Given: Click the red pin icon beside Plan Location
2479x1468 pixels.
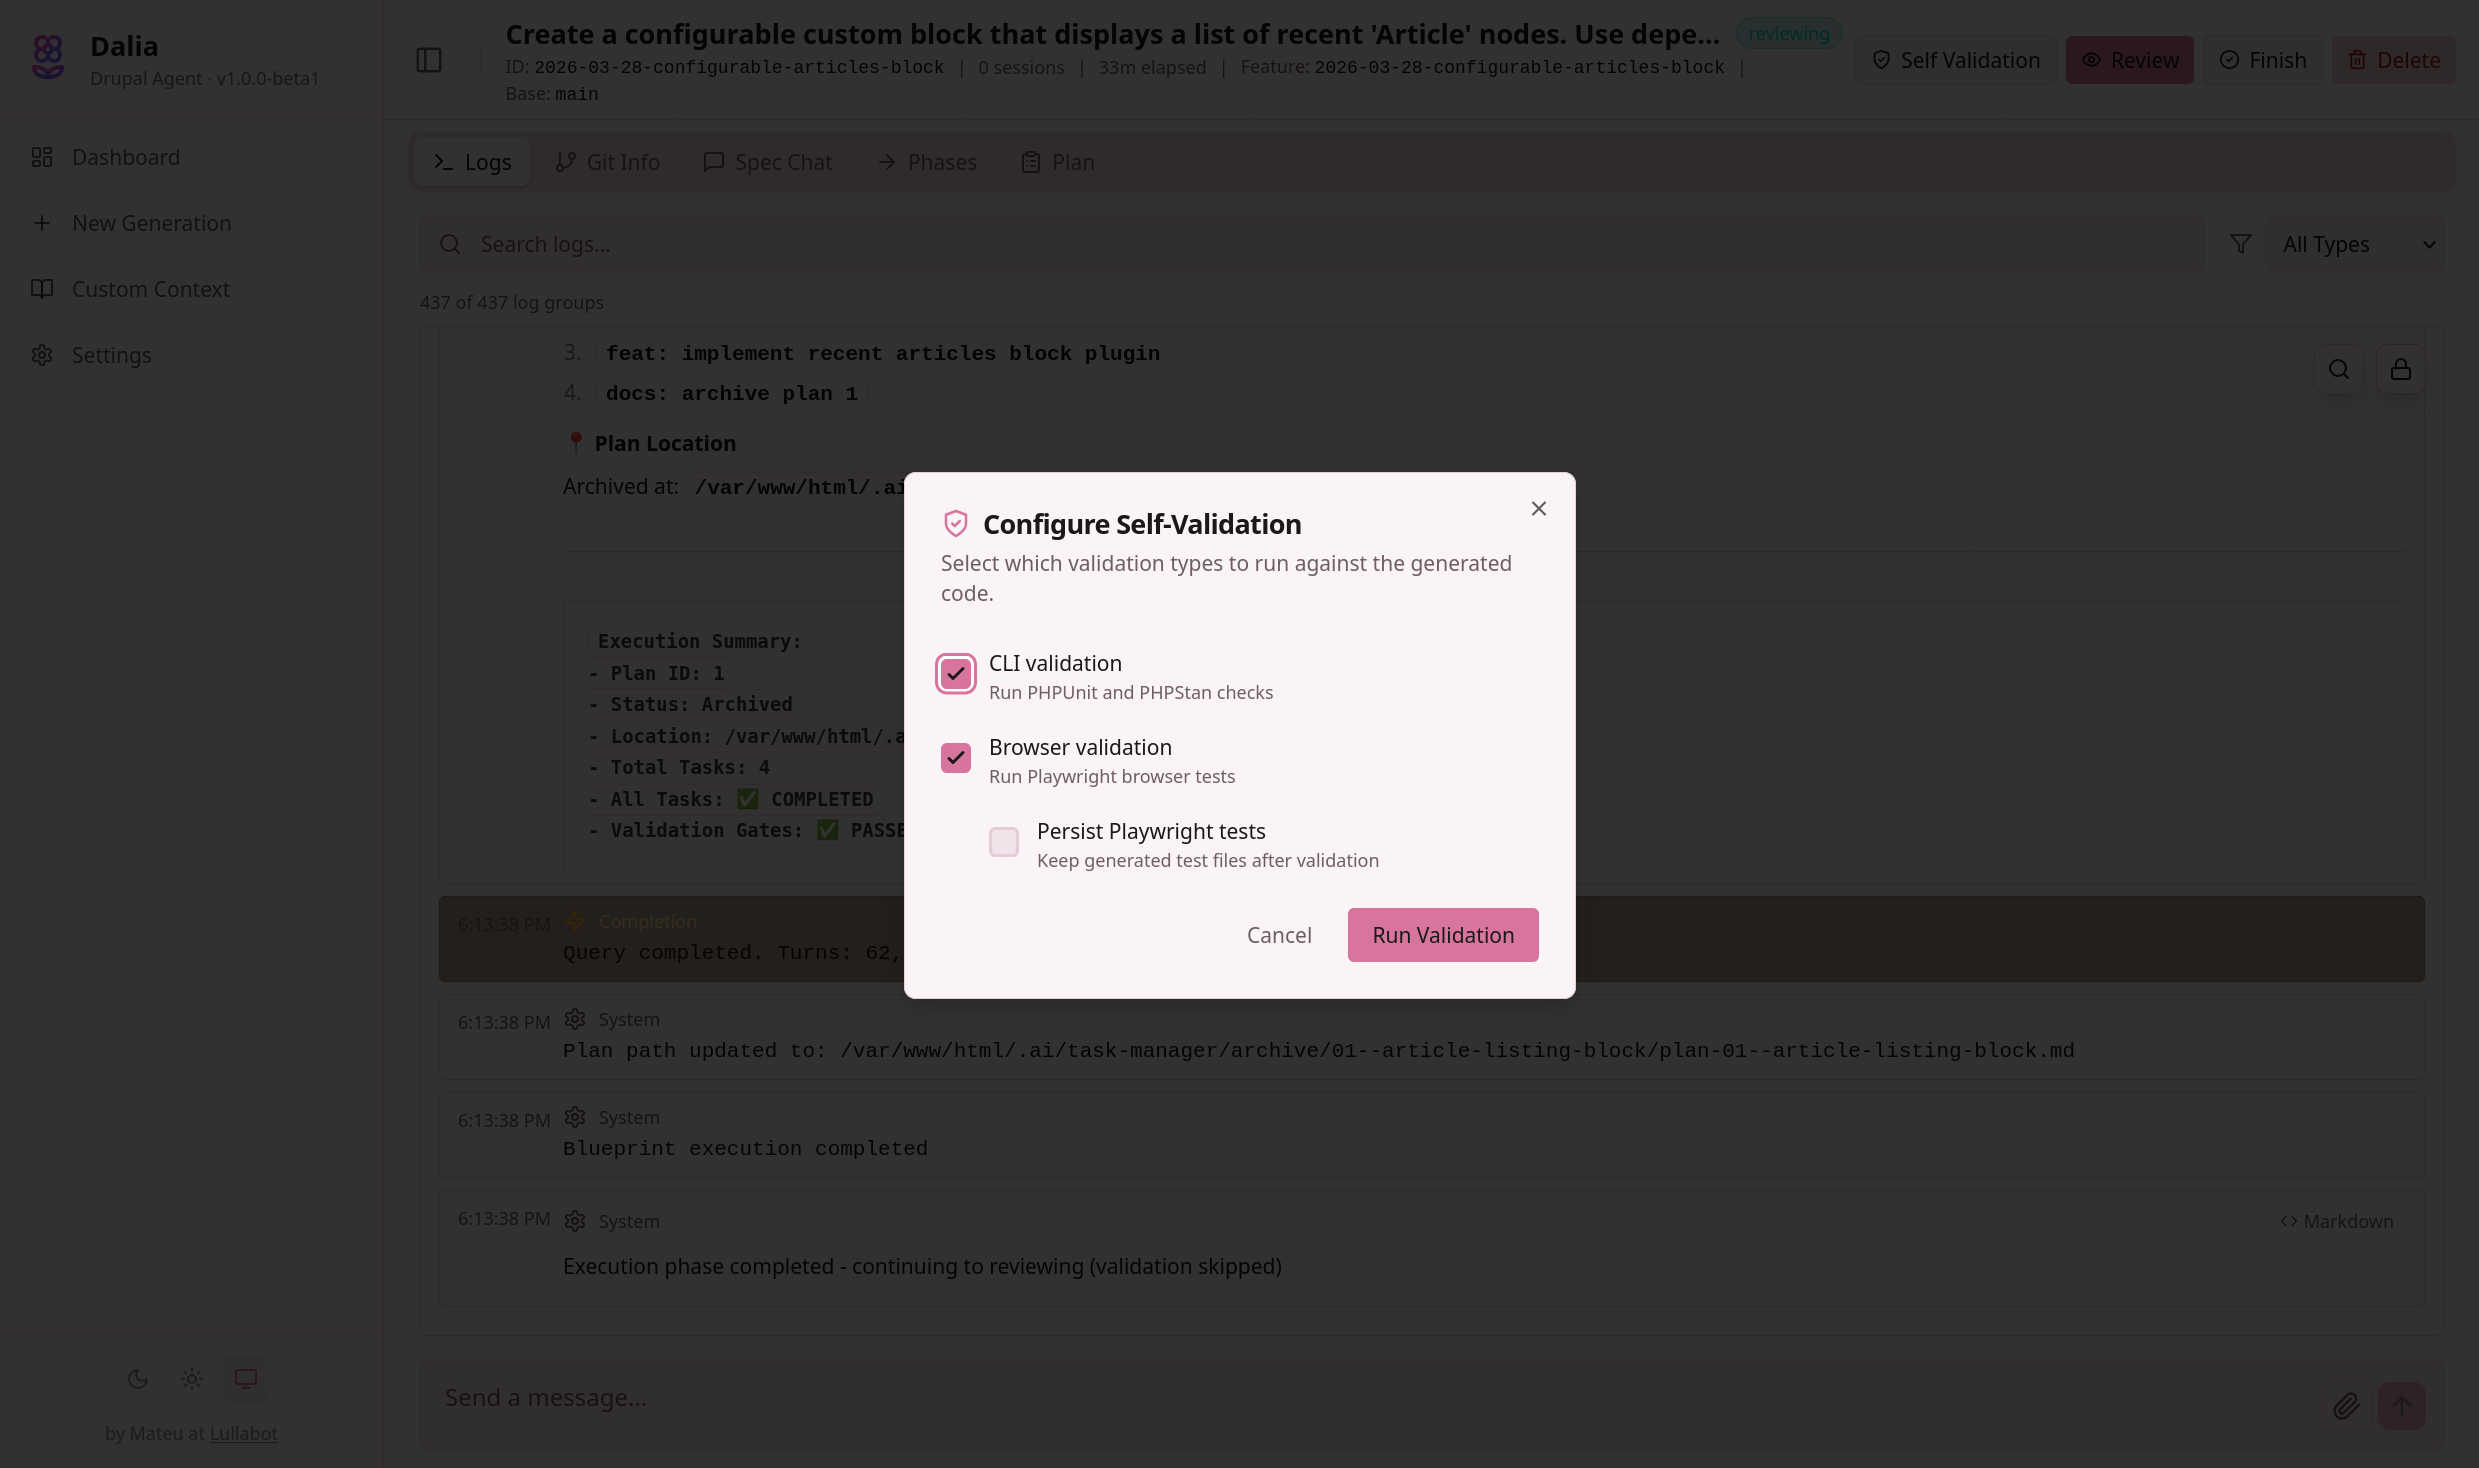Looking at the screenshot, I should tap(575, 442).
